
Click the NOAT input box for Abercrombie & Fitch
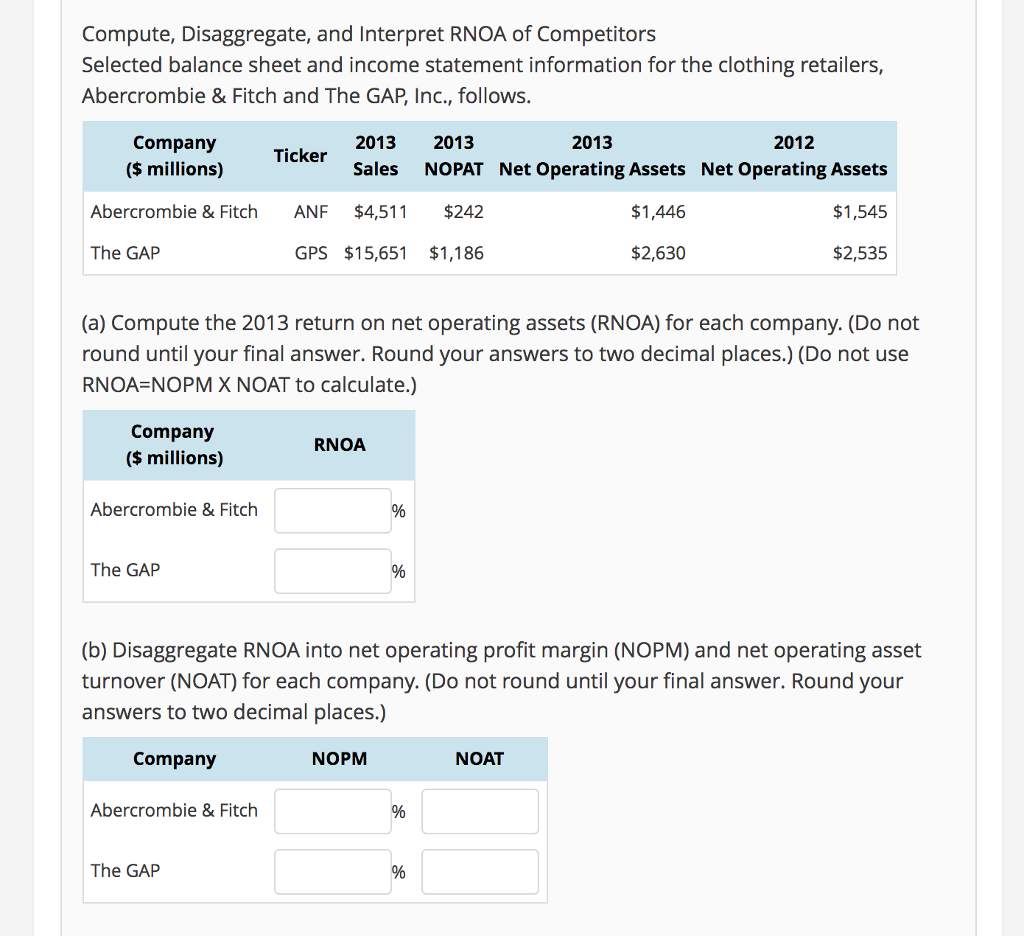coord(479,811)
